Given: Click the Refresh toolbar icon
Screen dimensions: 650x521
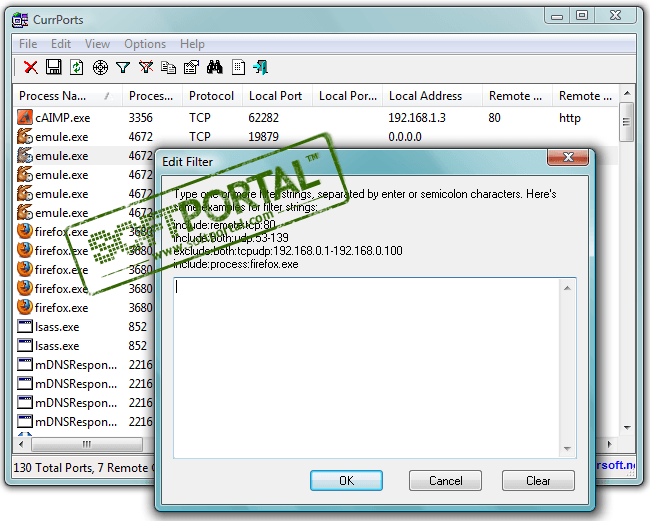Looking at the screenshot, I should (x=77, y=67).
